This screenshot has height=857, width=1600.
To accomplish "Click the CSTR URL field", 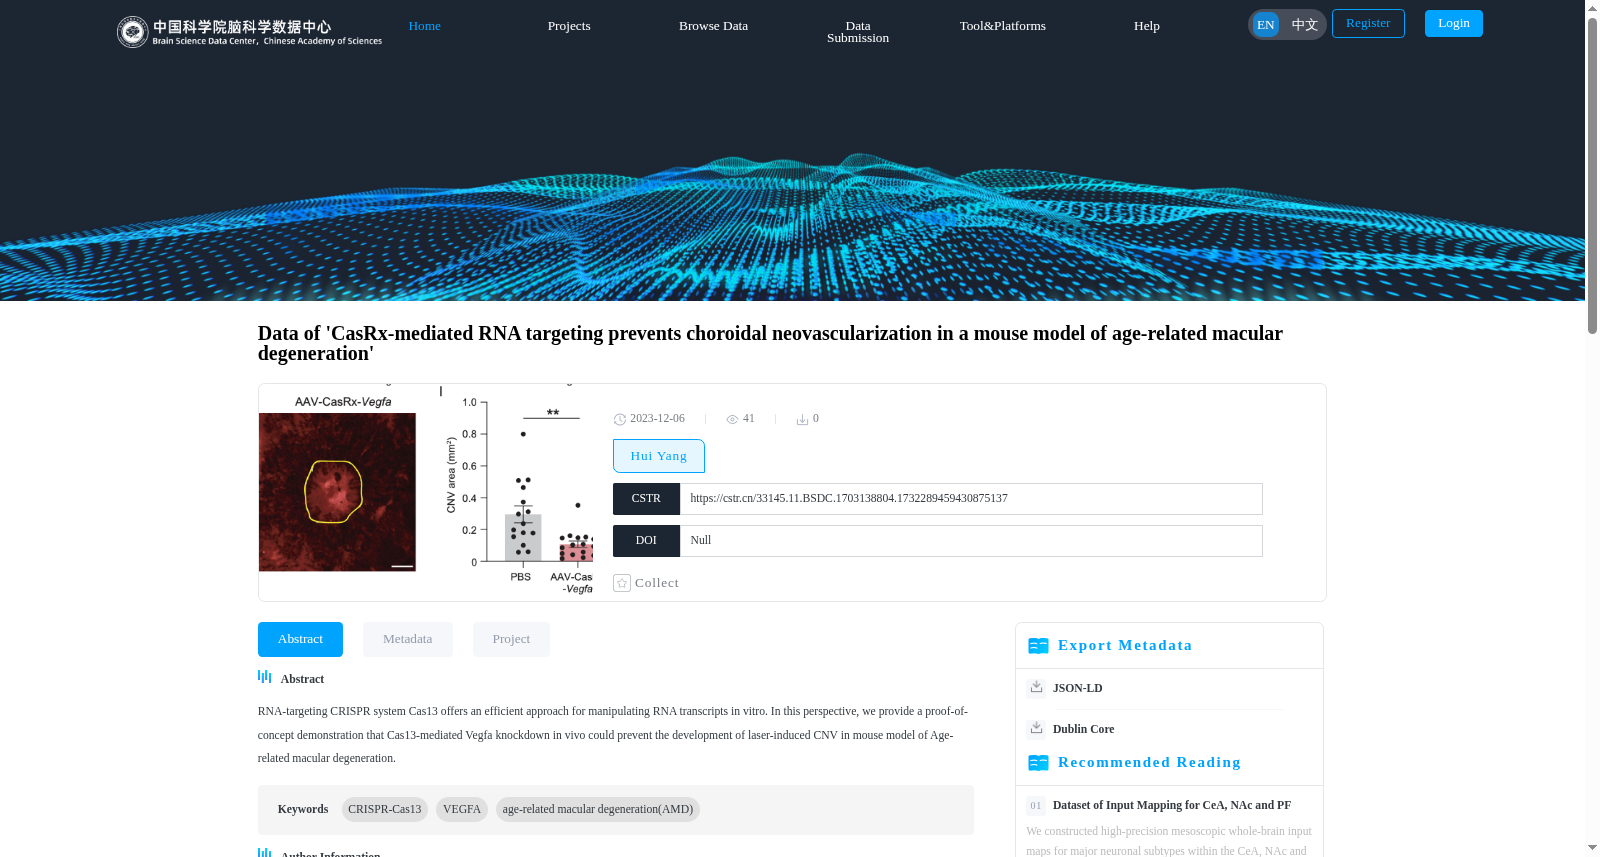I will (x=971, y=499).
